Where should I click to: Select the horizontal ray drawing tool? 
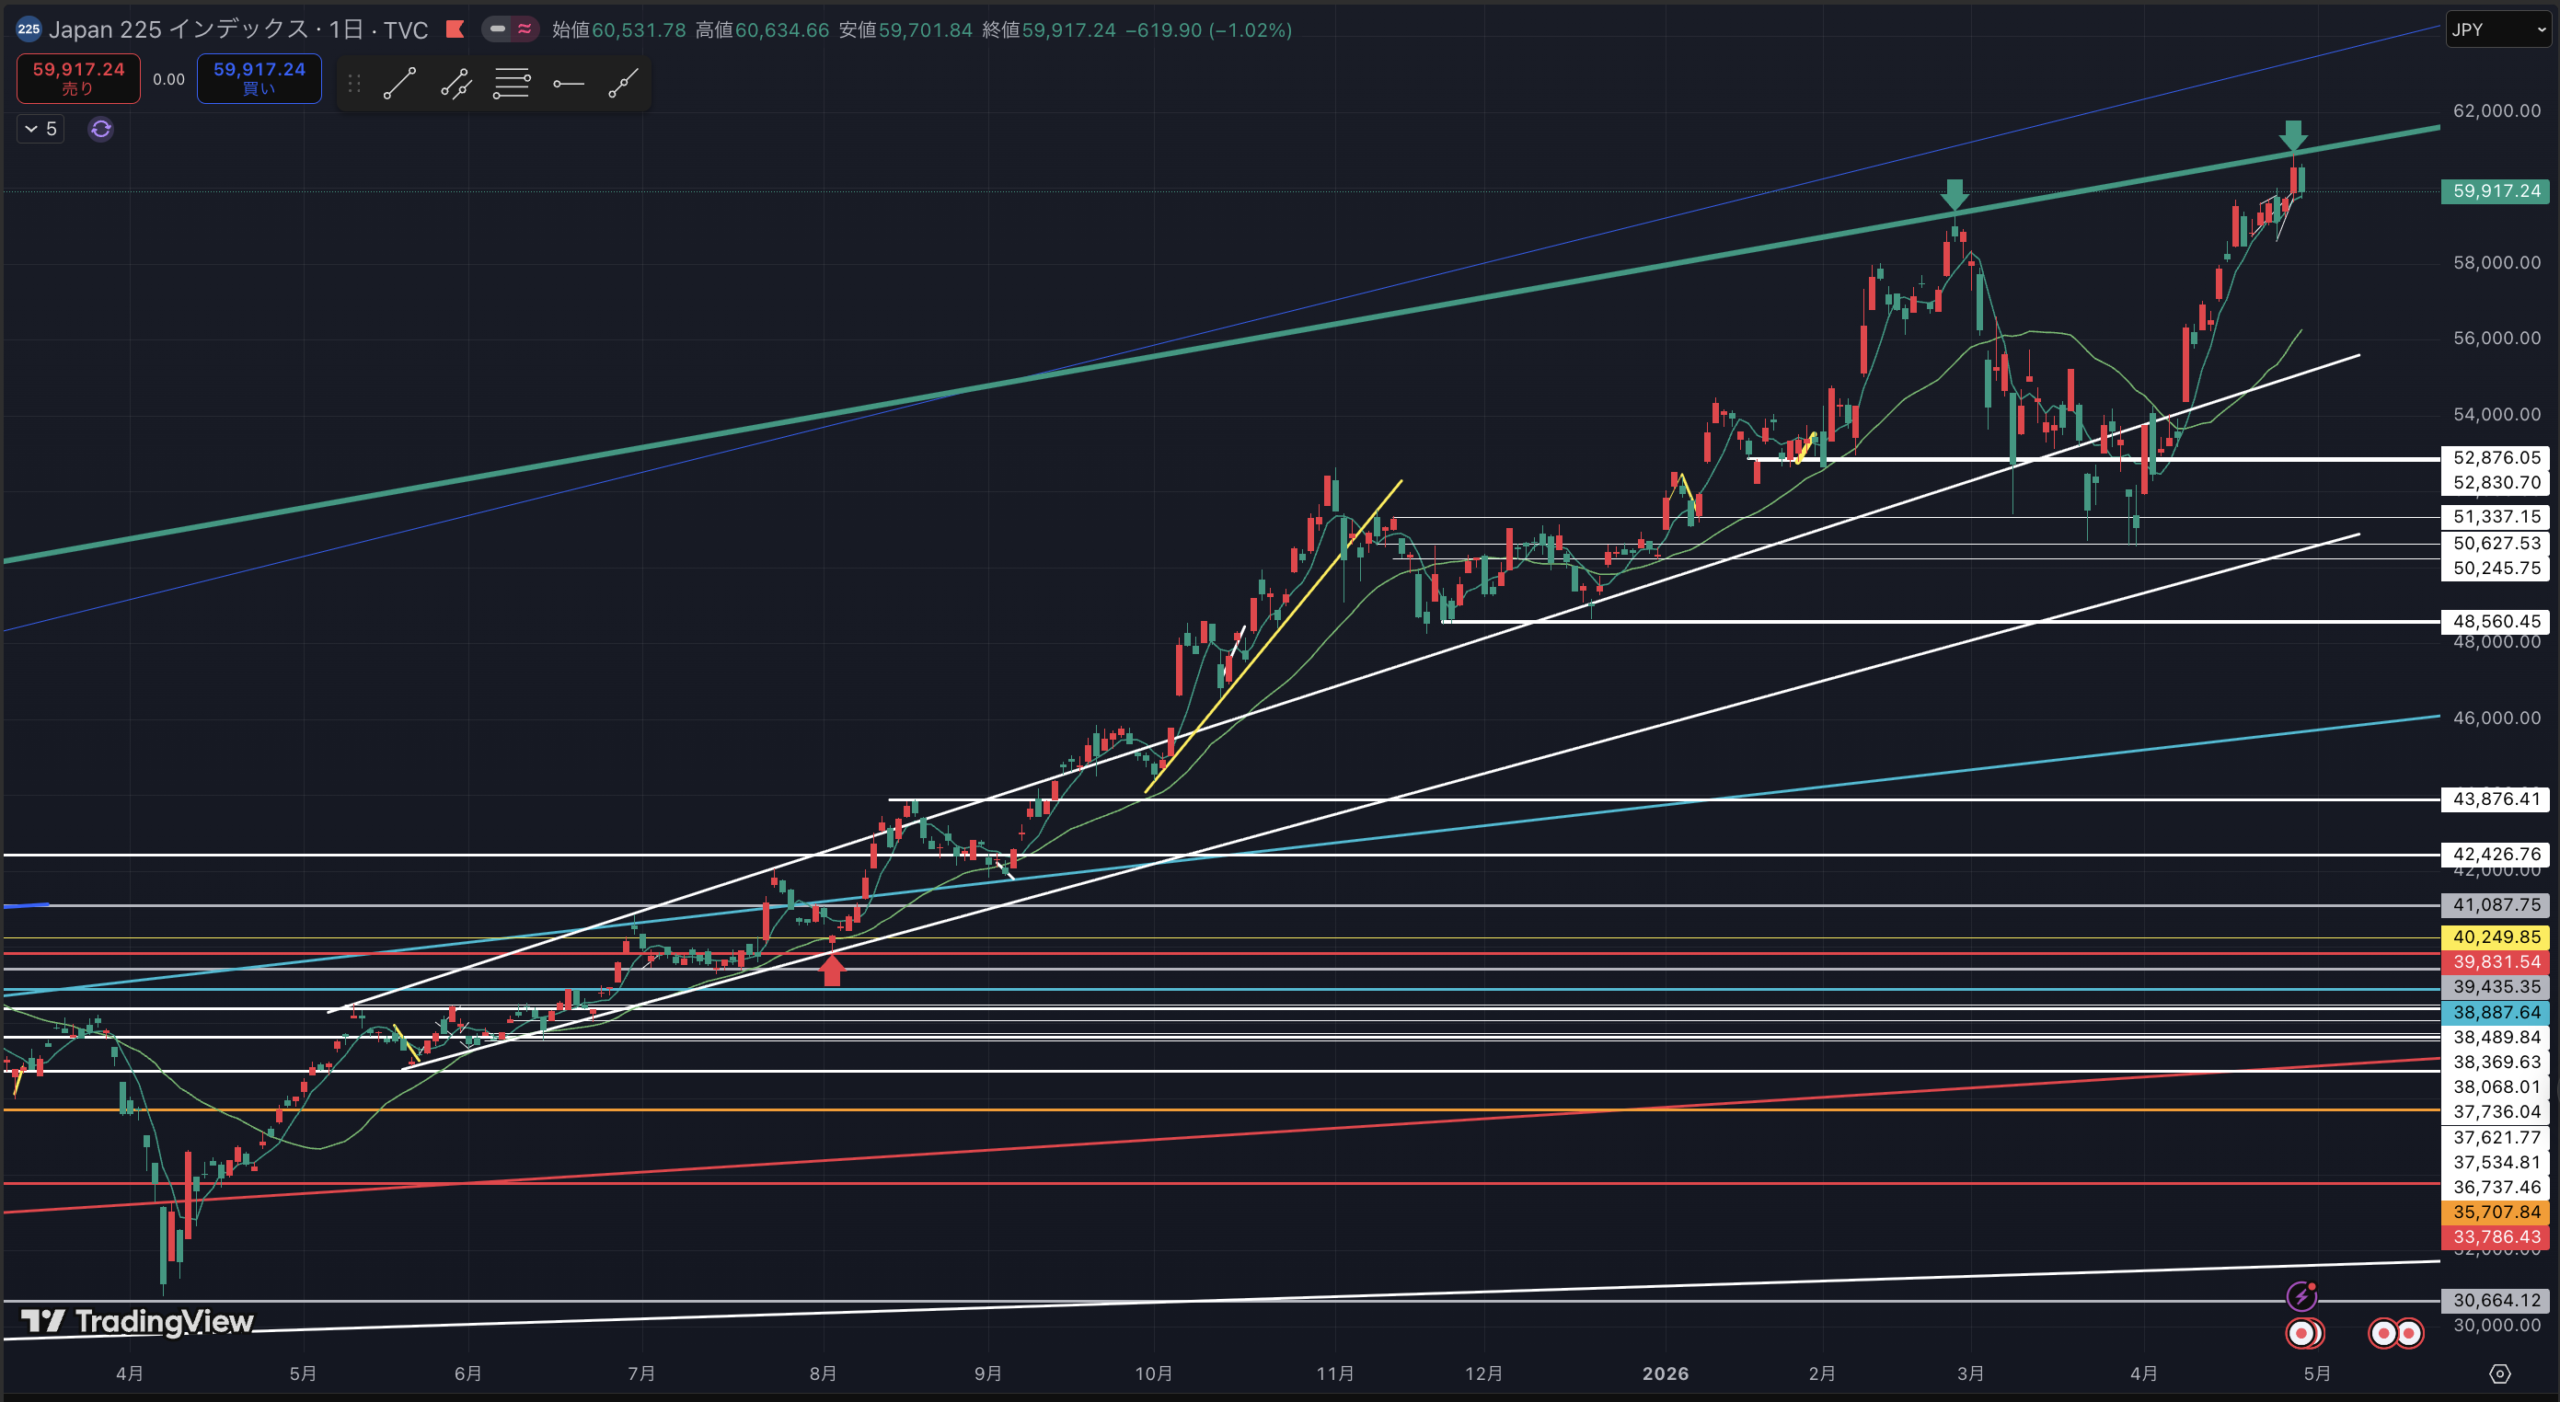tap(568, 84)
